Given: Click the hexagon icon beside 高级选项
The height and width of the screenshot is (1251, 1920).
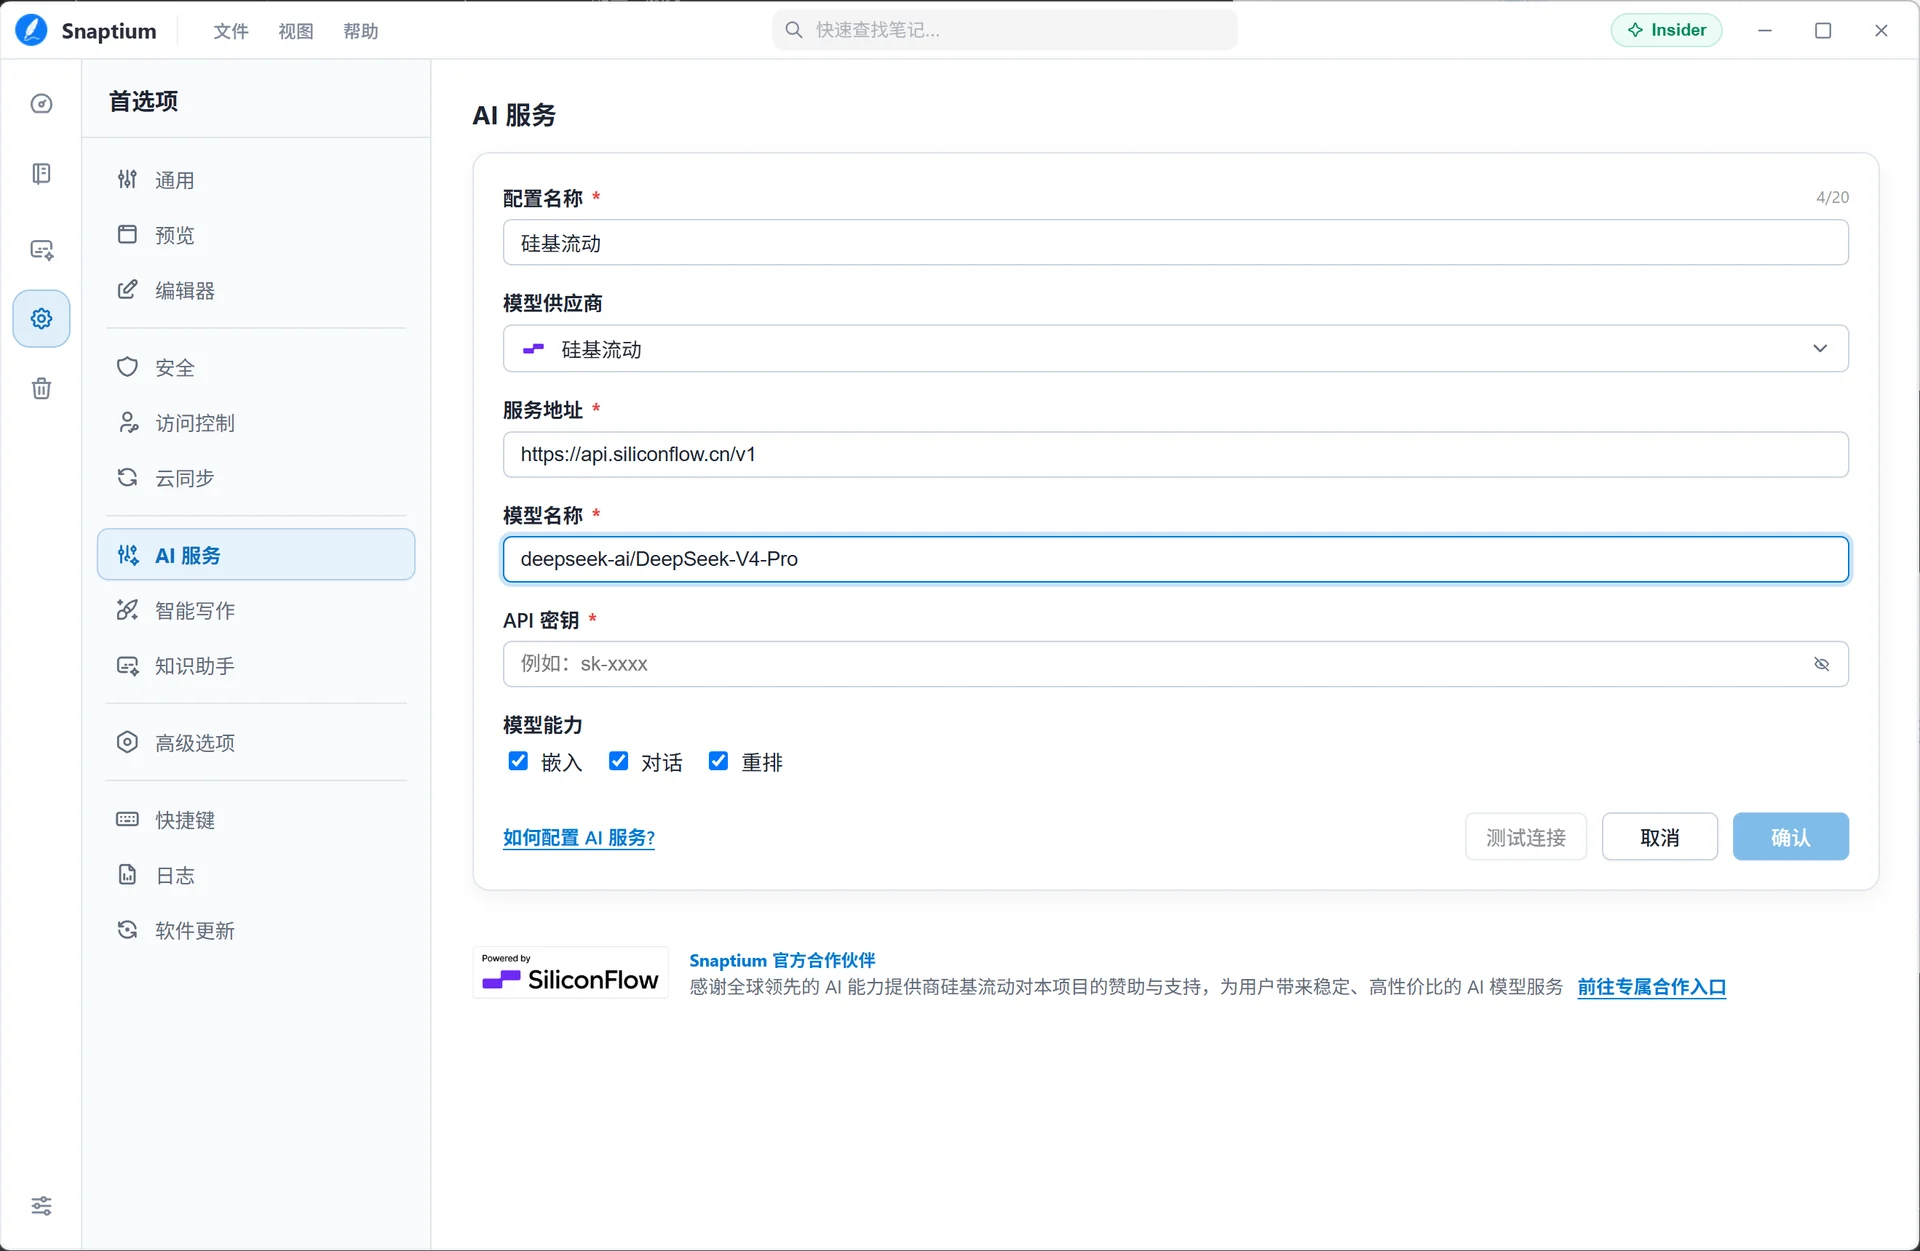Looking at the screenshot, I should pos(127,742).
